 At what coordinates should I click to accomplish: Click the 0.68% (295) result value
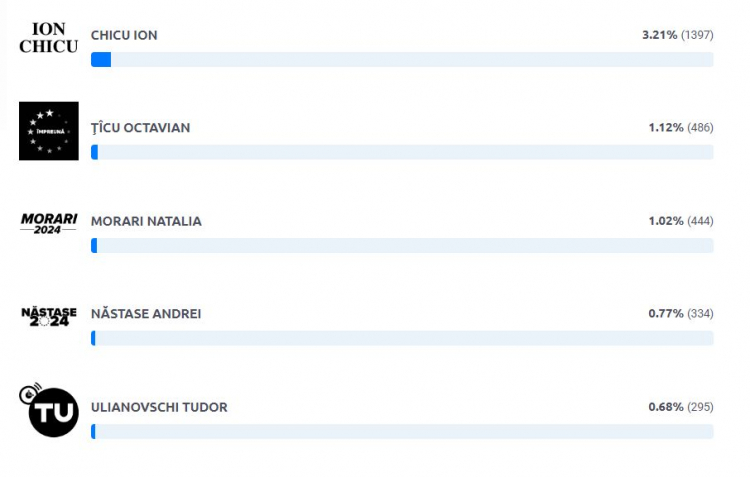click(681, 407)
